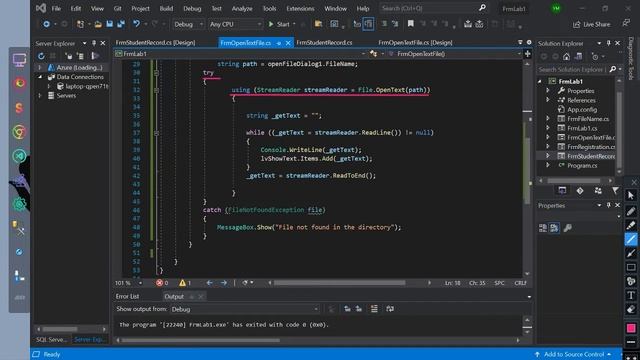Open the SQL Server tab at the bottom
The image size is (640, 360).
[x=51, y=340]
